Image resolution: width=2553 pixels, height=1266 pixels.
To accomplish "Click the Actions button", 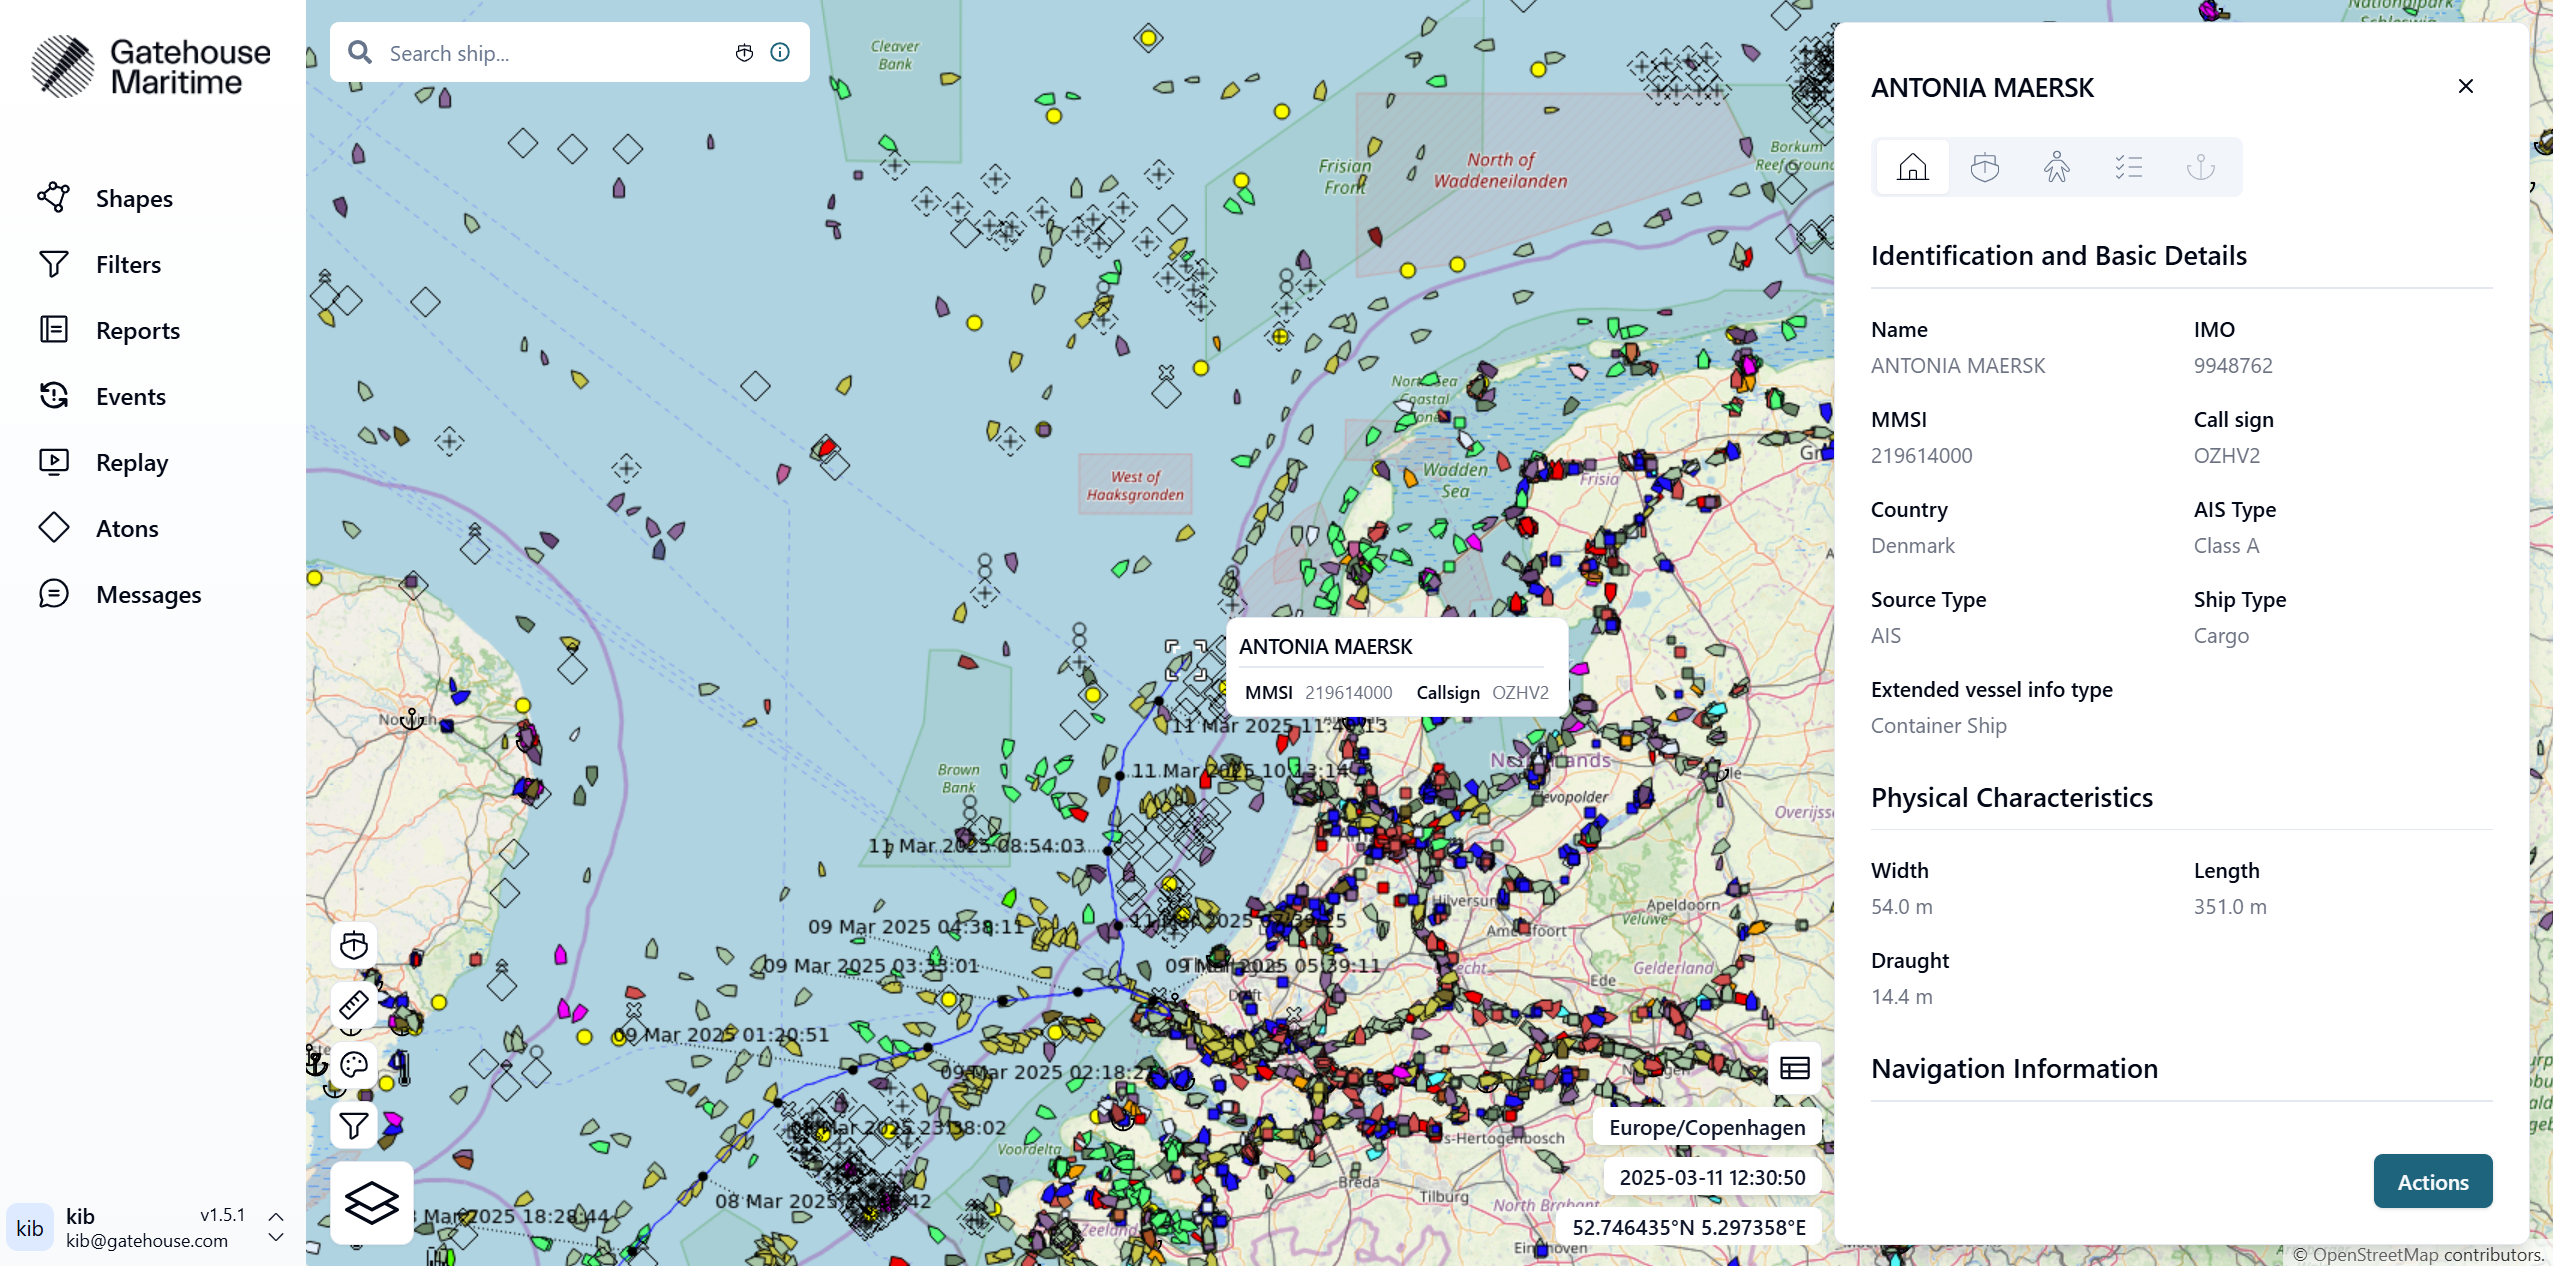I will 2432,1181.
